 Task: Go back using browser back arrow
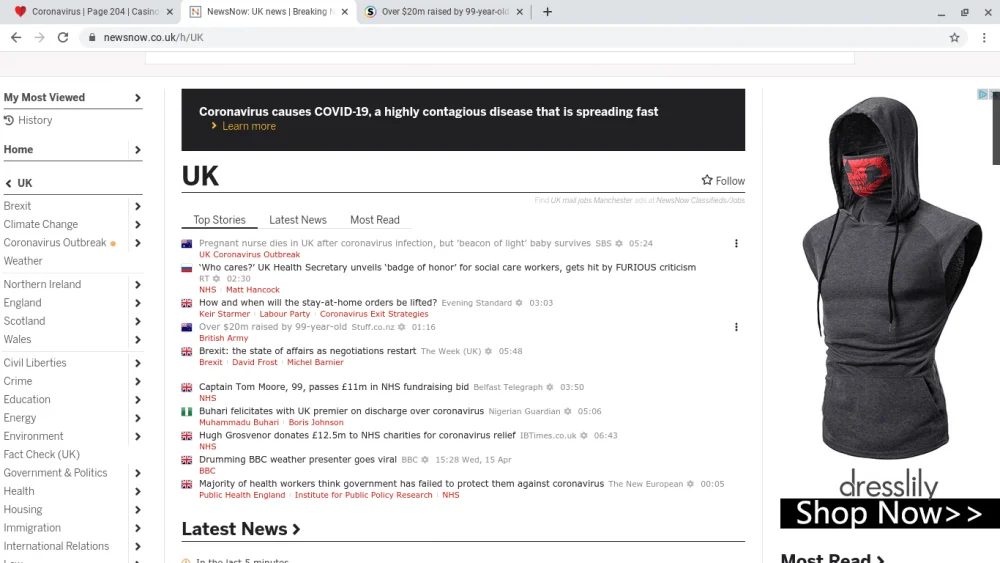16,38
